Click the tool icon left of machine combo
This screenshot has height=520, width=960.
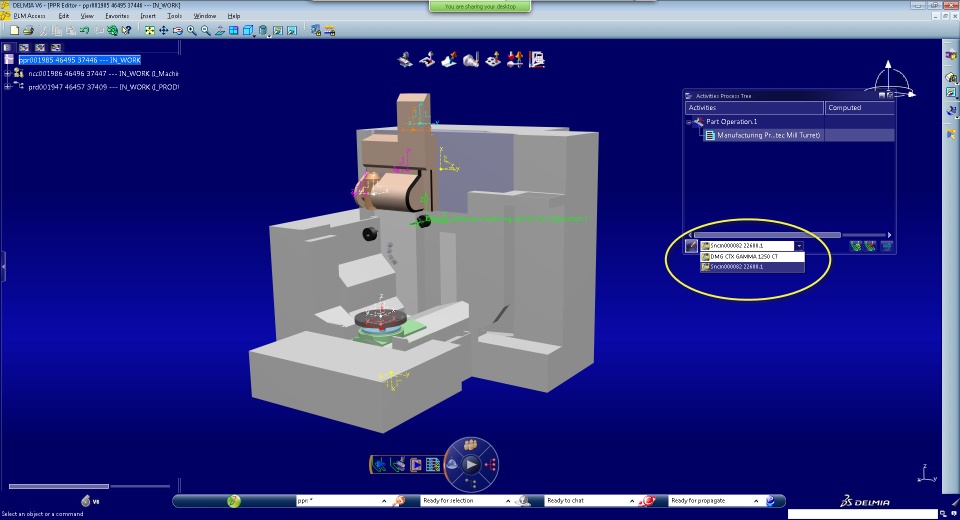691,246
